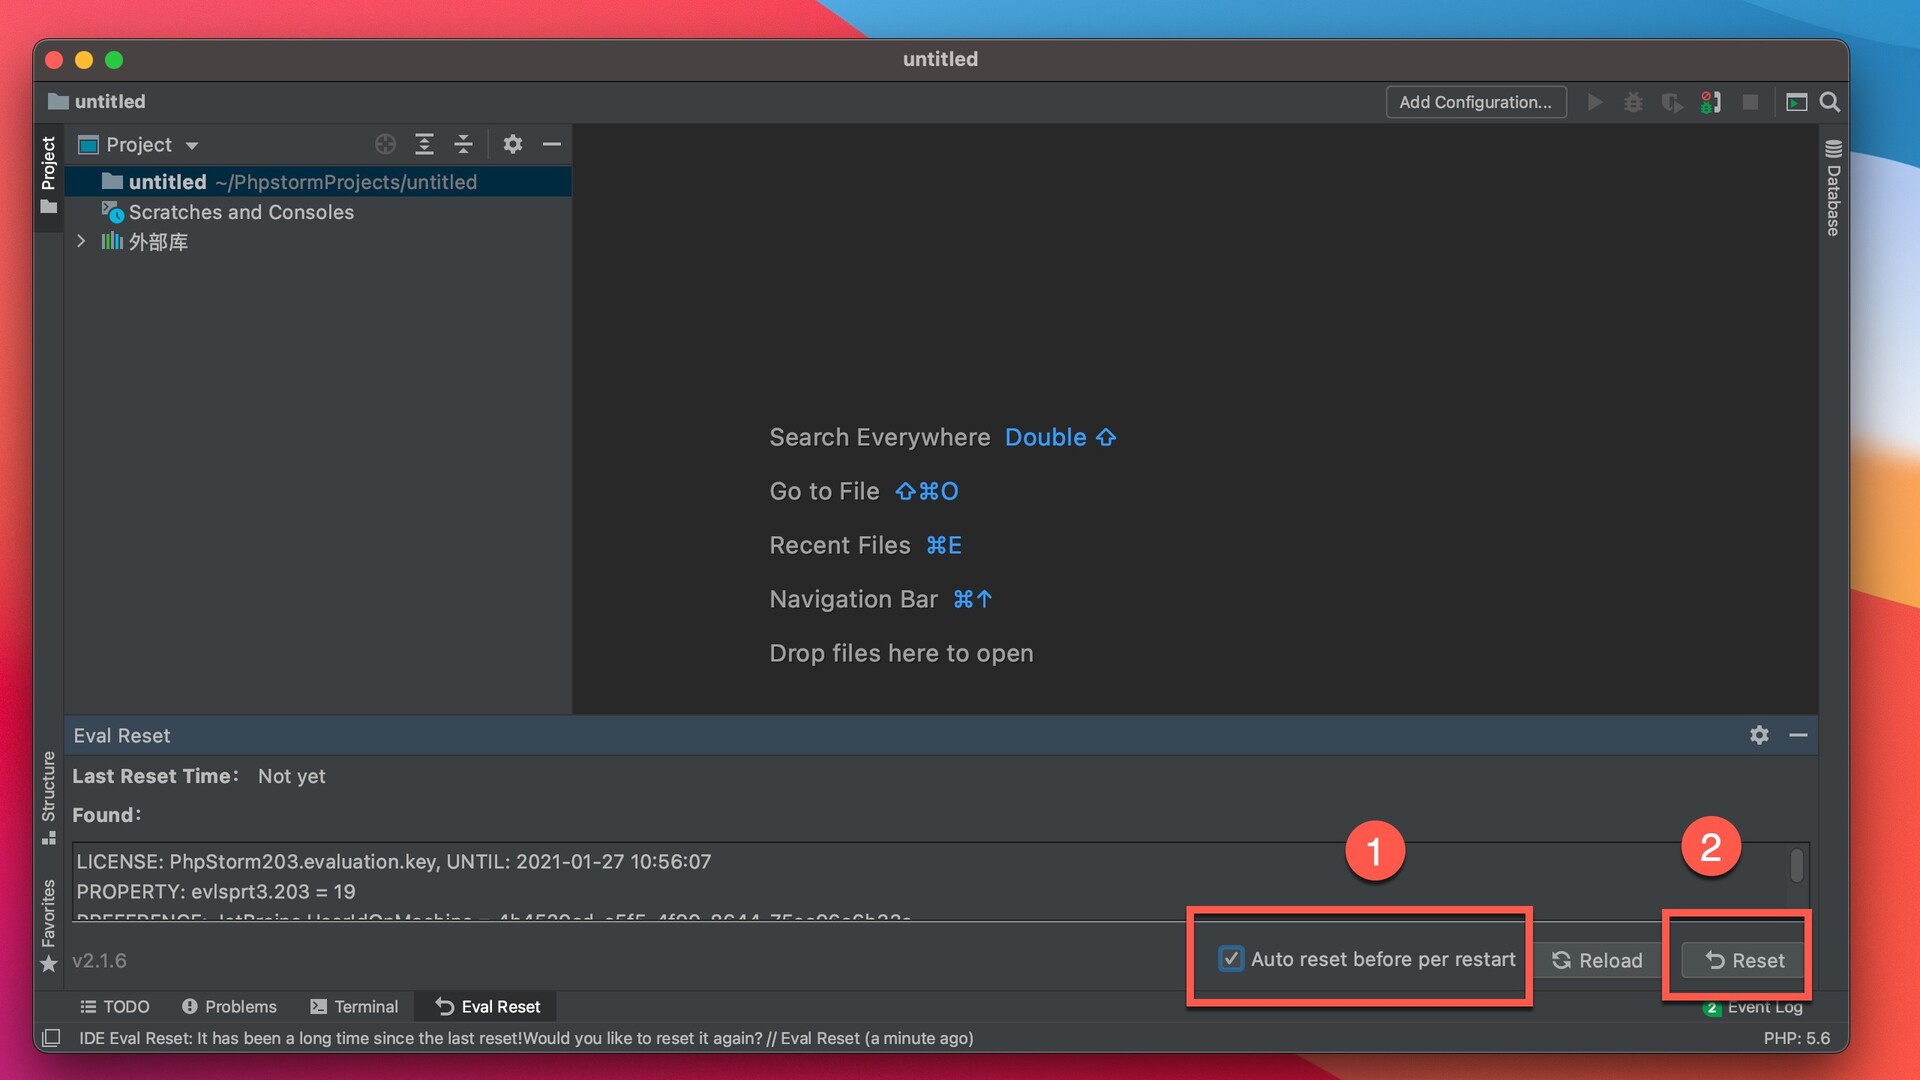Viewport: 1920px width, 1080px height.
Task: Expand the 外部库 tree item
Action: point(82,241)
